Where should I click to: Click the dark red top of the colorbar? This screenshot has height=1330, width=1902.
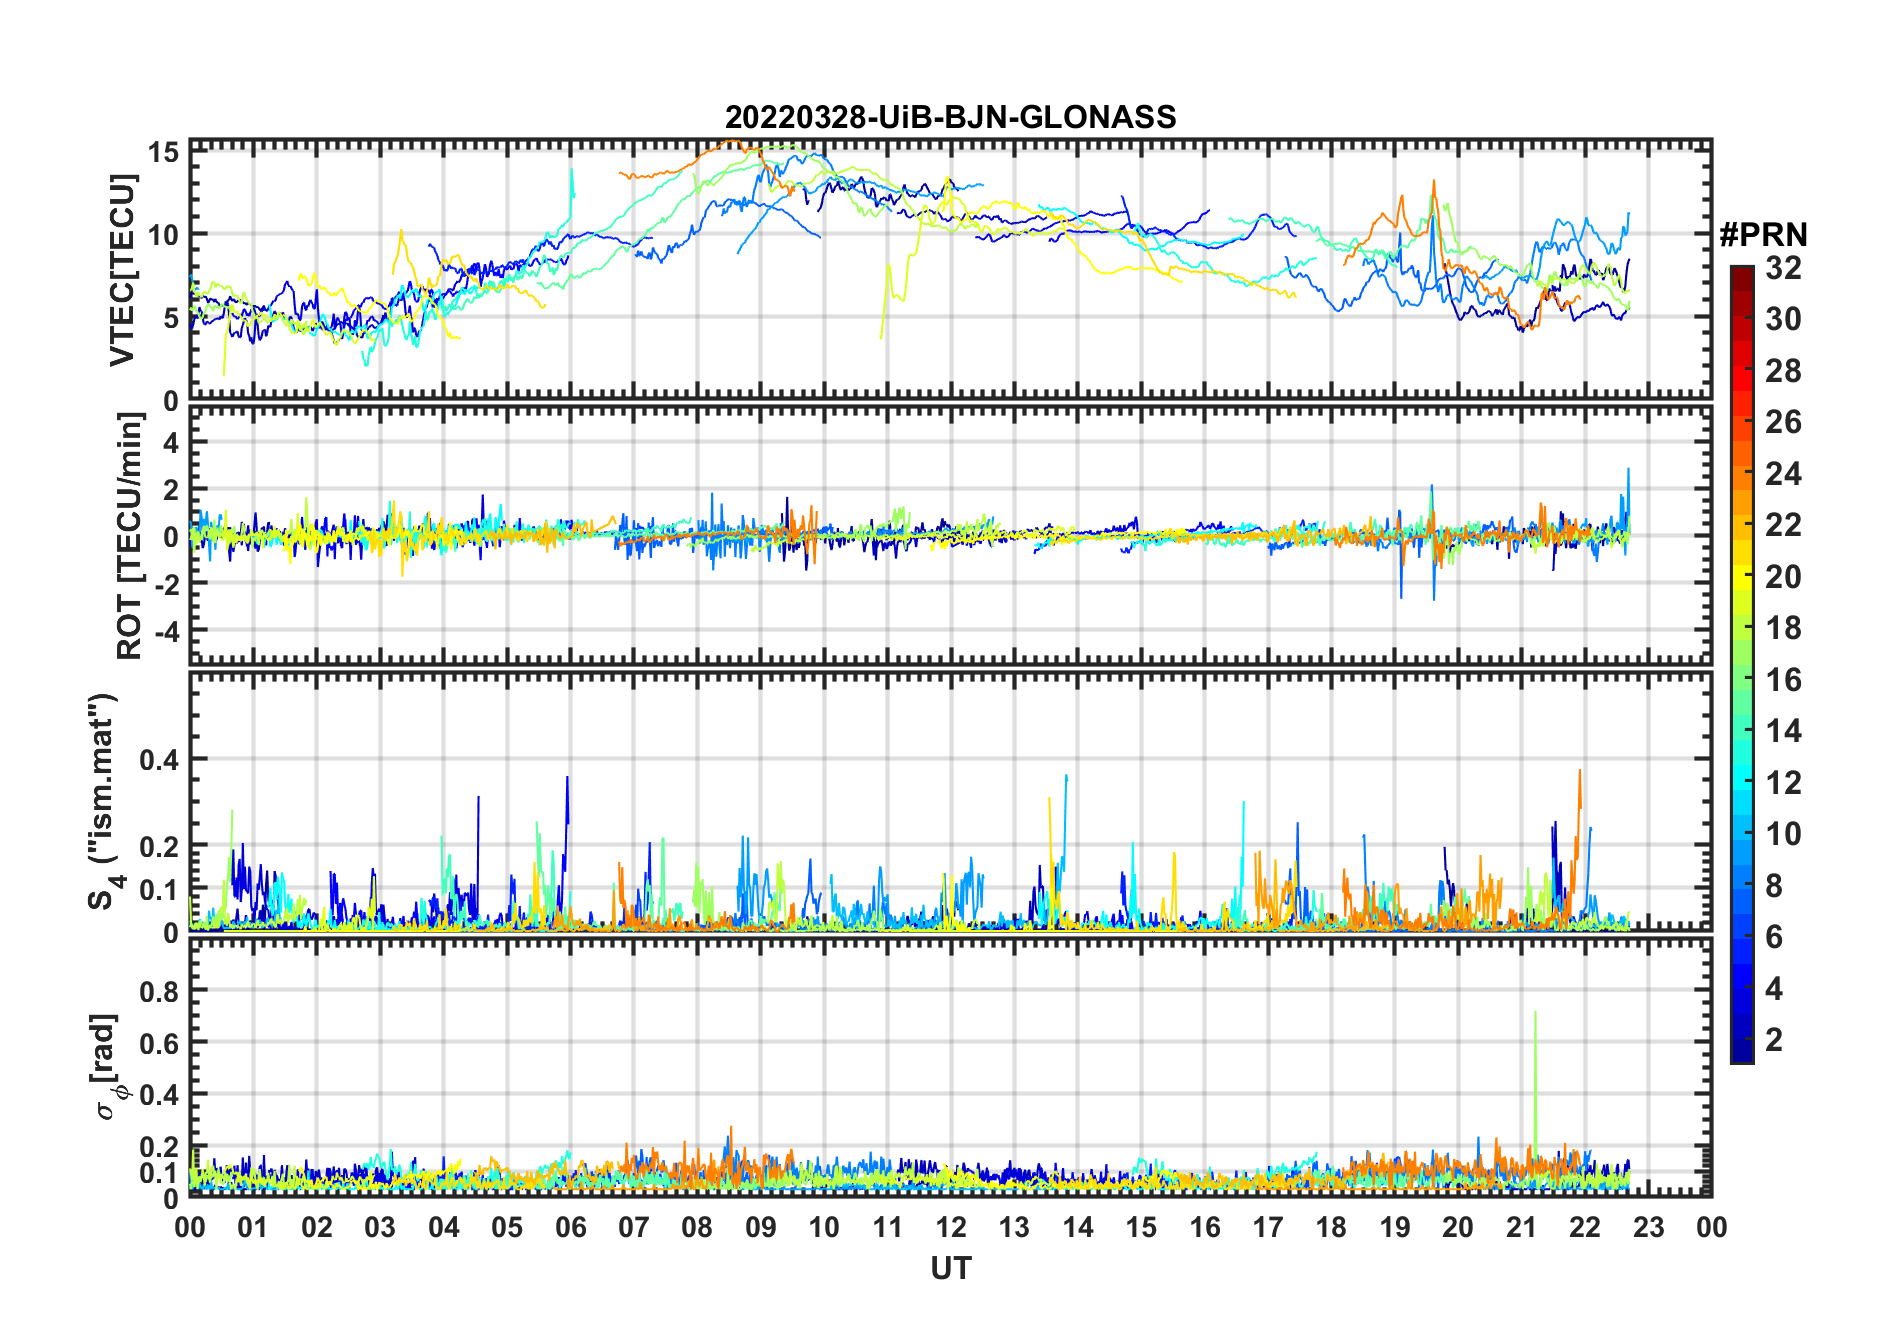click(1741, 272)
